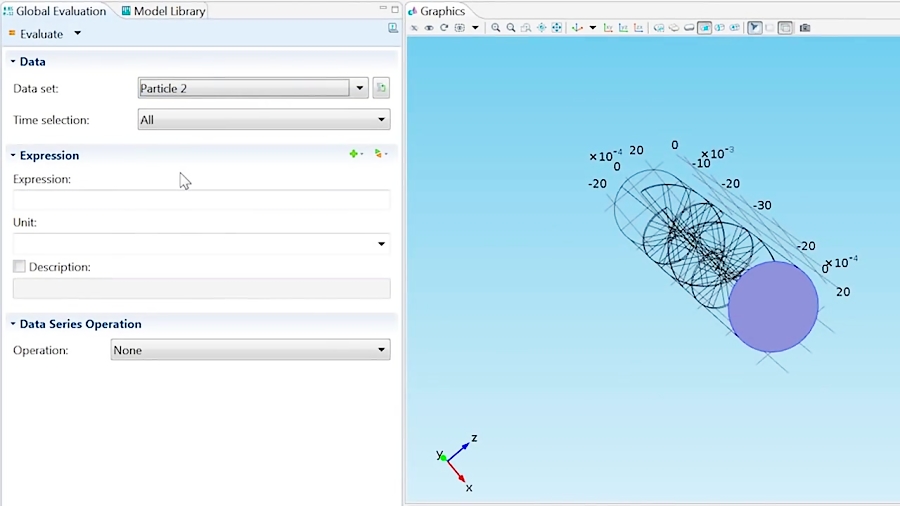The image size is (900, 506).
Task: Go to the default 3D view axes icon
Action: (577, 28)
